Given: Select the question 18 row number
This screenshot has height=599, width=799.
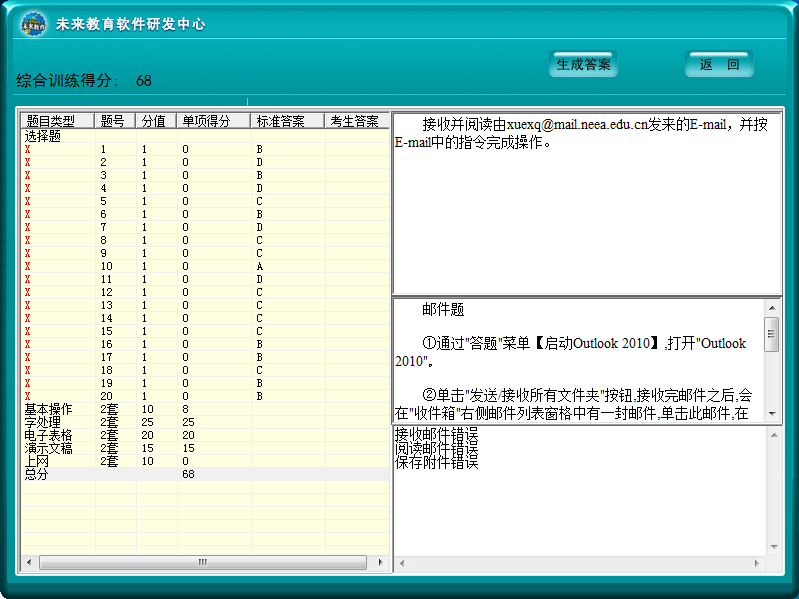Looking at the screenshot, I should click(106, 370).
